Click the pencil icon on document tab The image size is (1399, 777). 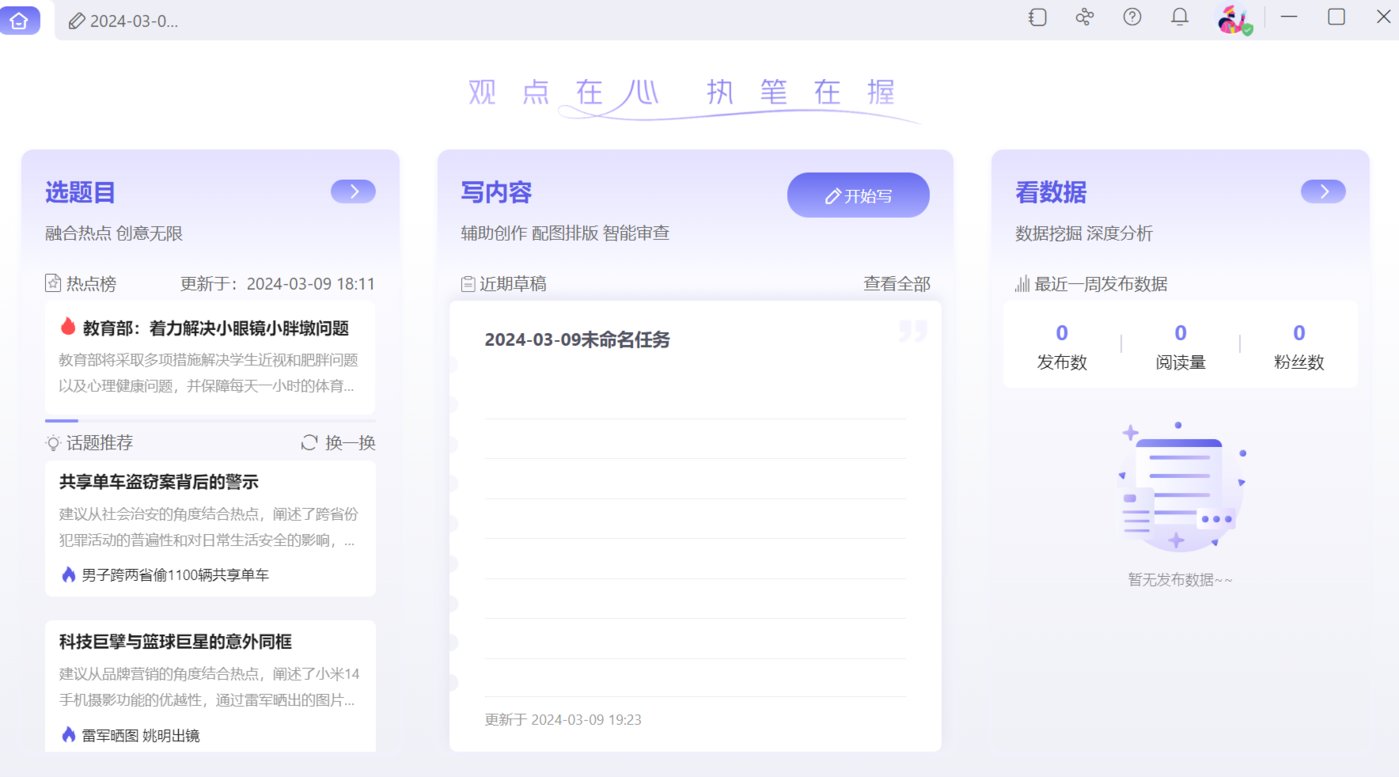pyautogui.click(x=77, y=21)
